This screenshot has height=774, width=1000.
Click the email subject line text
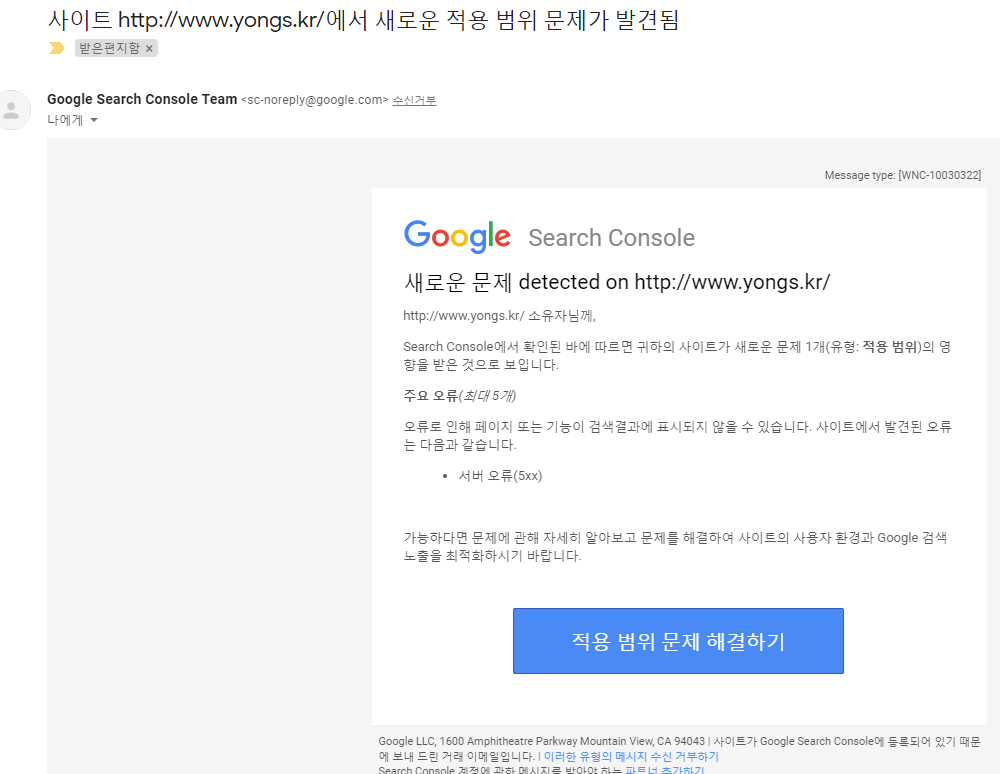pos(364,20)
